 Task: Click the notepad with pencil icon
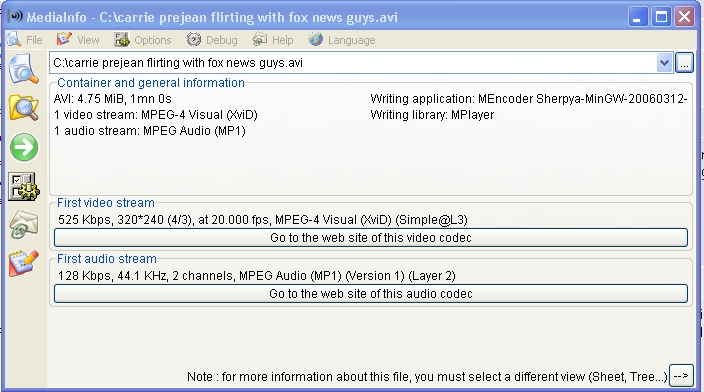point(23,263)
